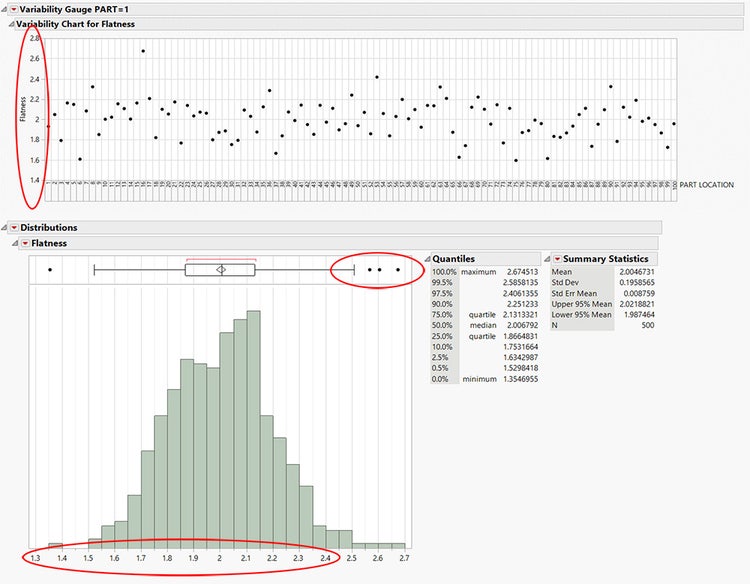
Task: Click the Flatness vertical axis label
Action: 22,108
